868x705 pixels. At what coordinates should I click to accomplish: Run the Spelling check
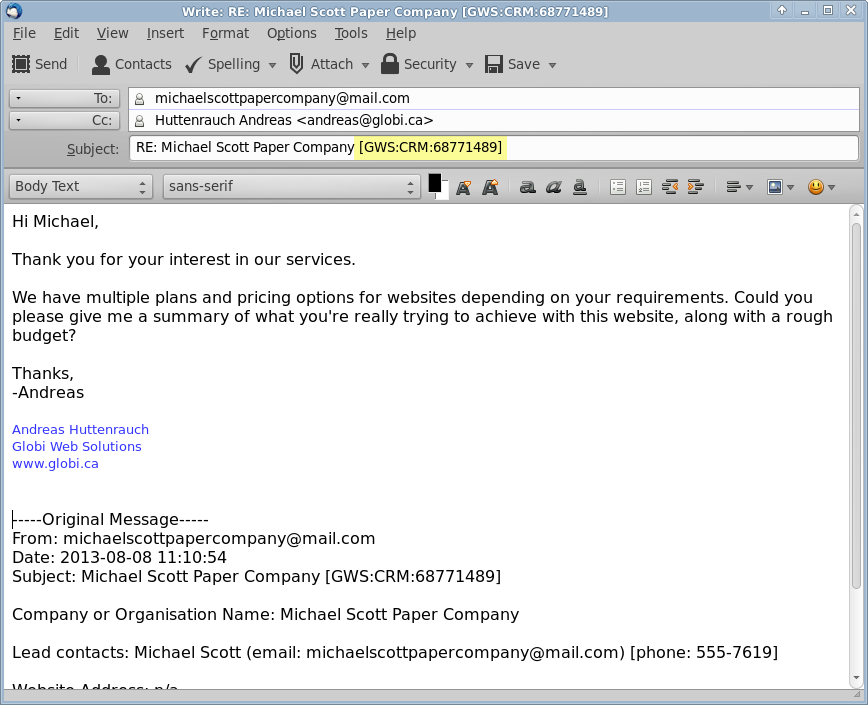coord(223,64)
